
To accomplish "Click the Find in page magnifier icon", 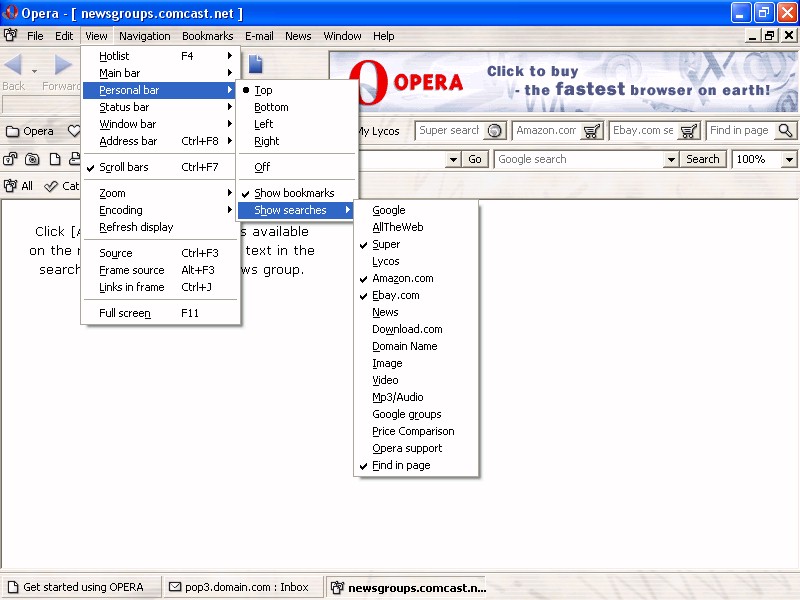I will pos(784,131).
